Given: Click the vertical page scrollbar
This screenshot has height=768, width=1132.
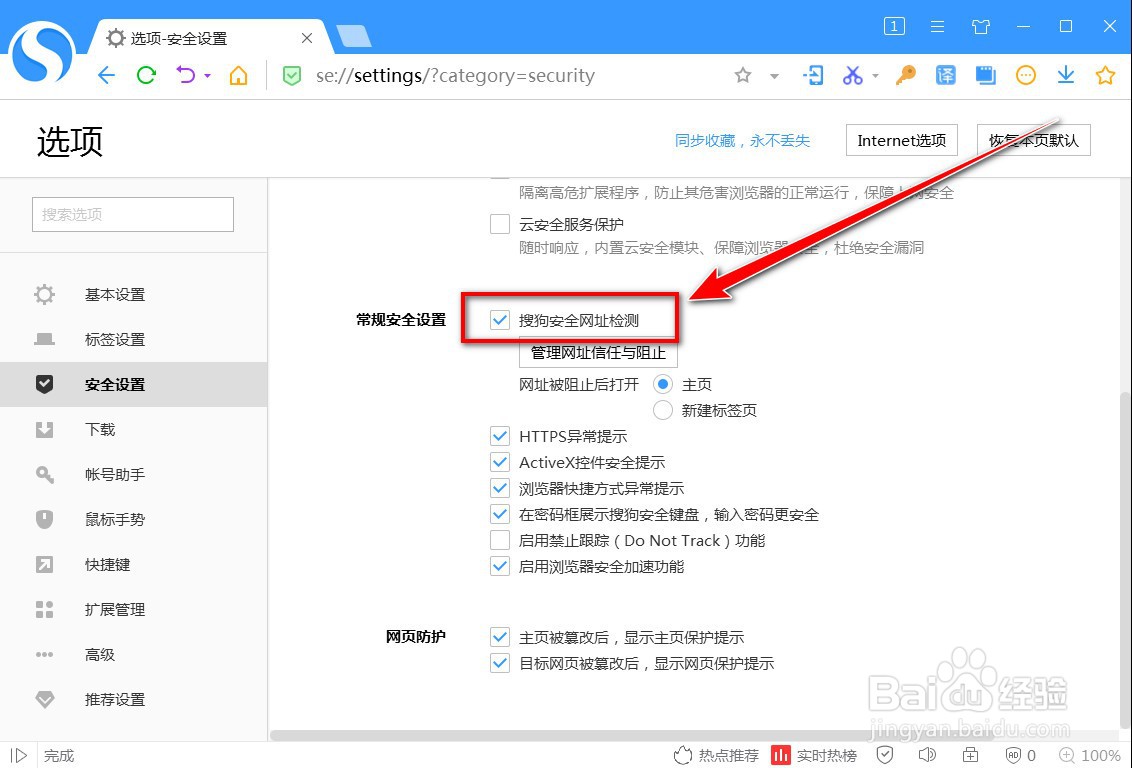Looking at the screenshot, I should 1126,560.
